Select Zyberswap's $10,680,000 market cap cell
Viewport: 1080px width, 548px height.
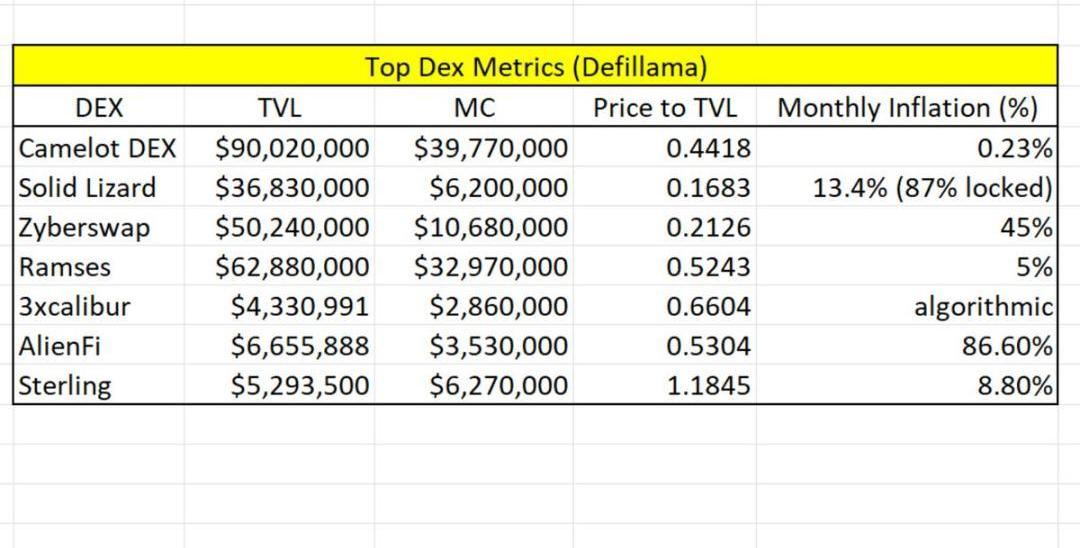[491, 228]
